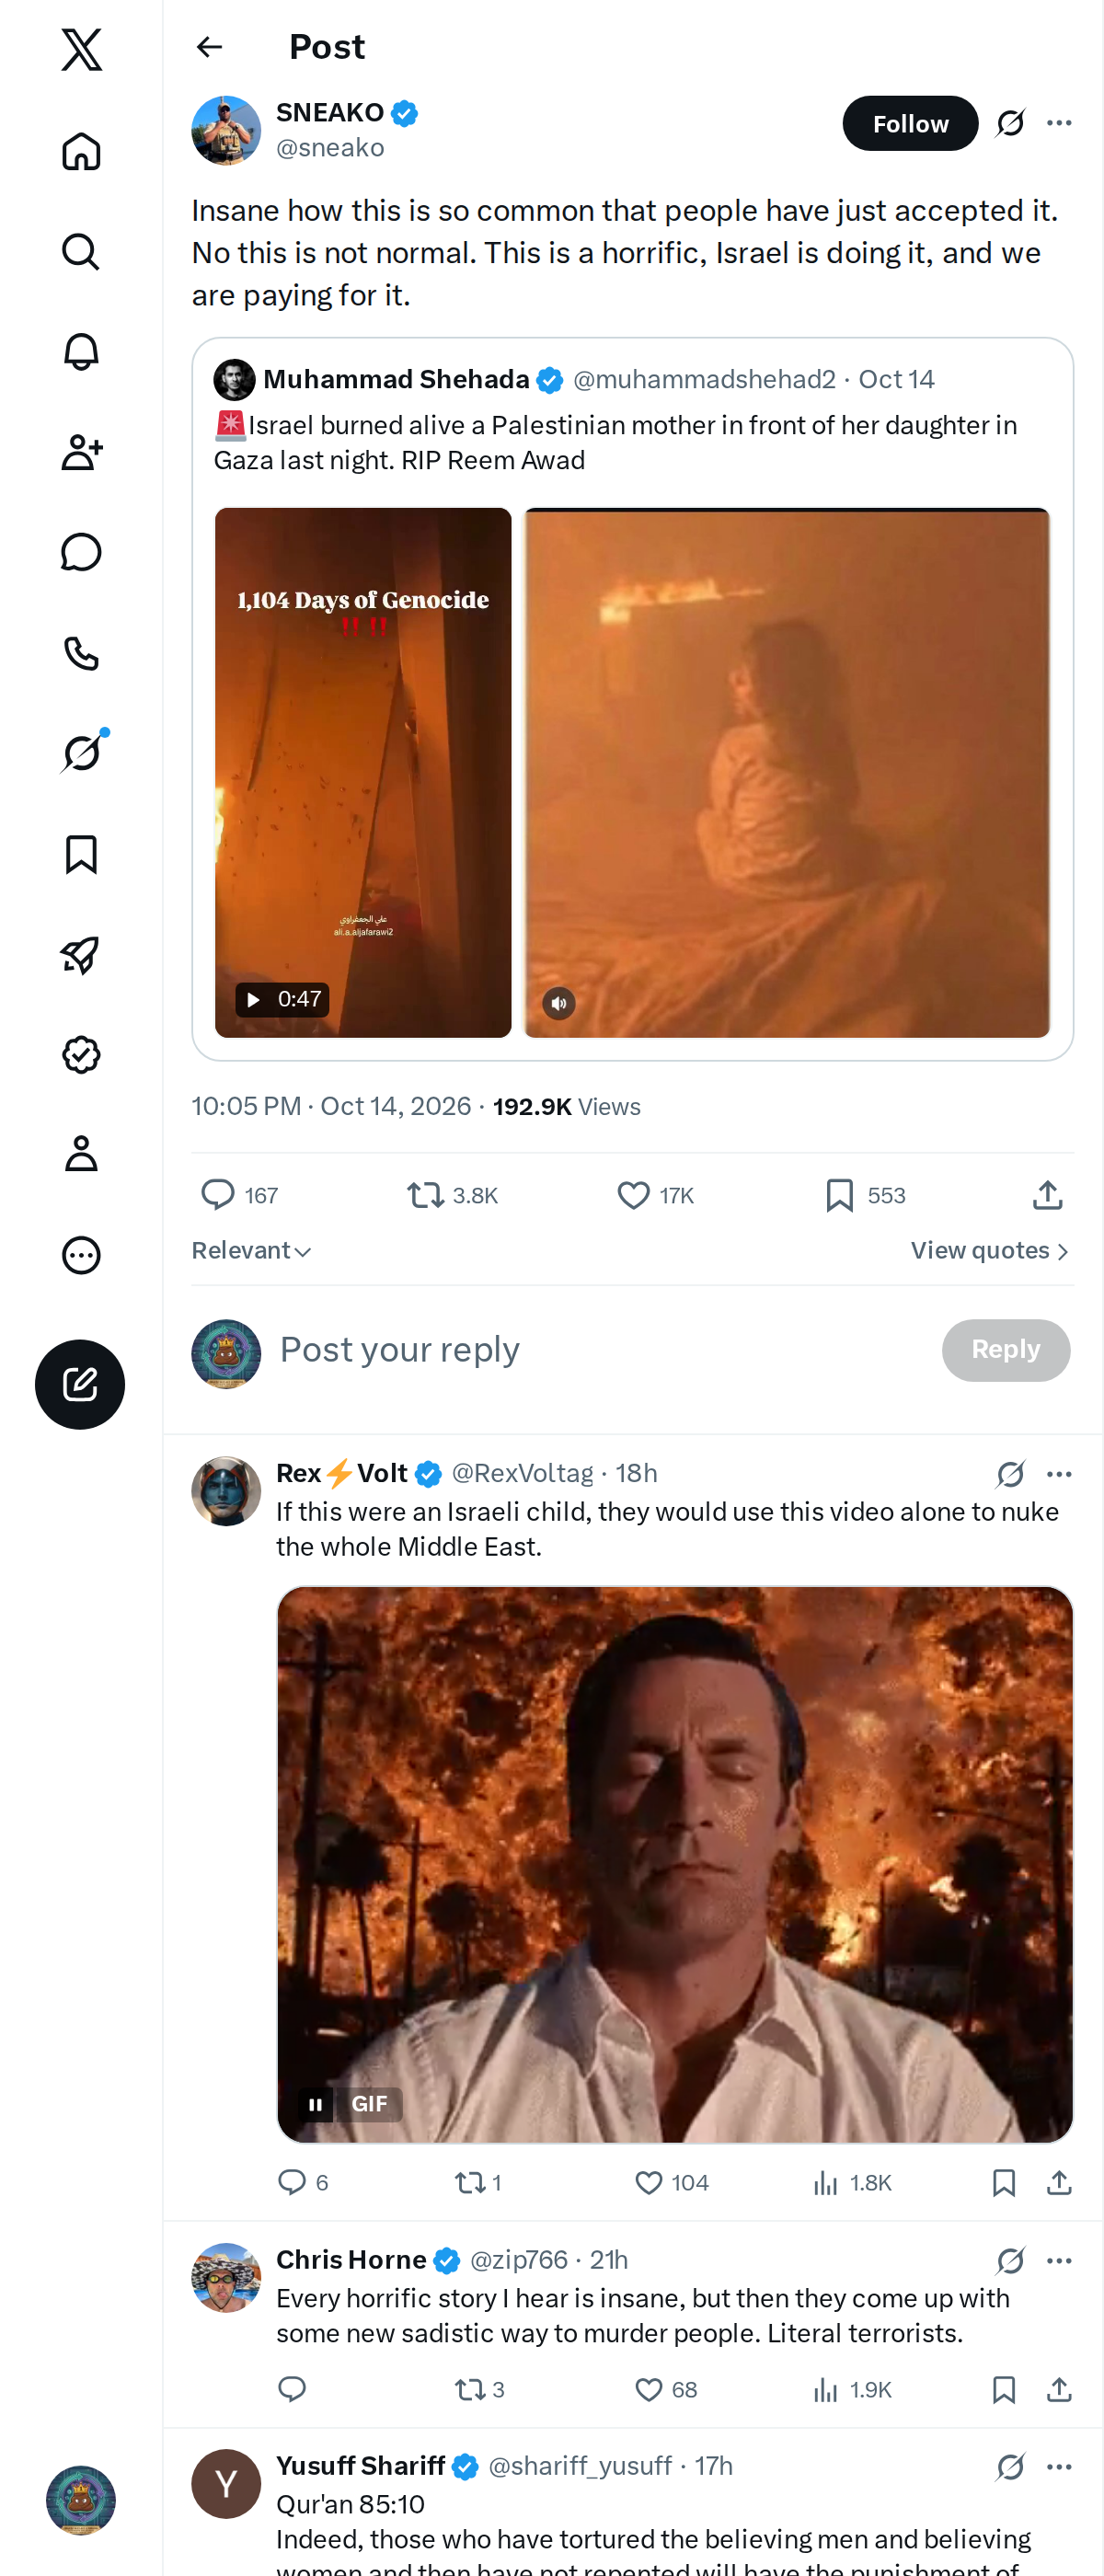Open more options for SNEAKO's post
Screen dimensions: 1104x2576
point(1059,123)
